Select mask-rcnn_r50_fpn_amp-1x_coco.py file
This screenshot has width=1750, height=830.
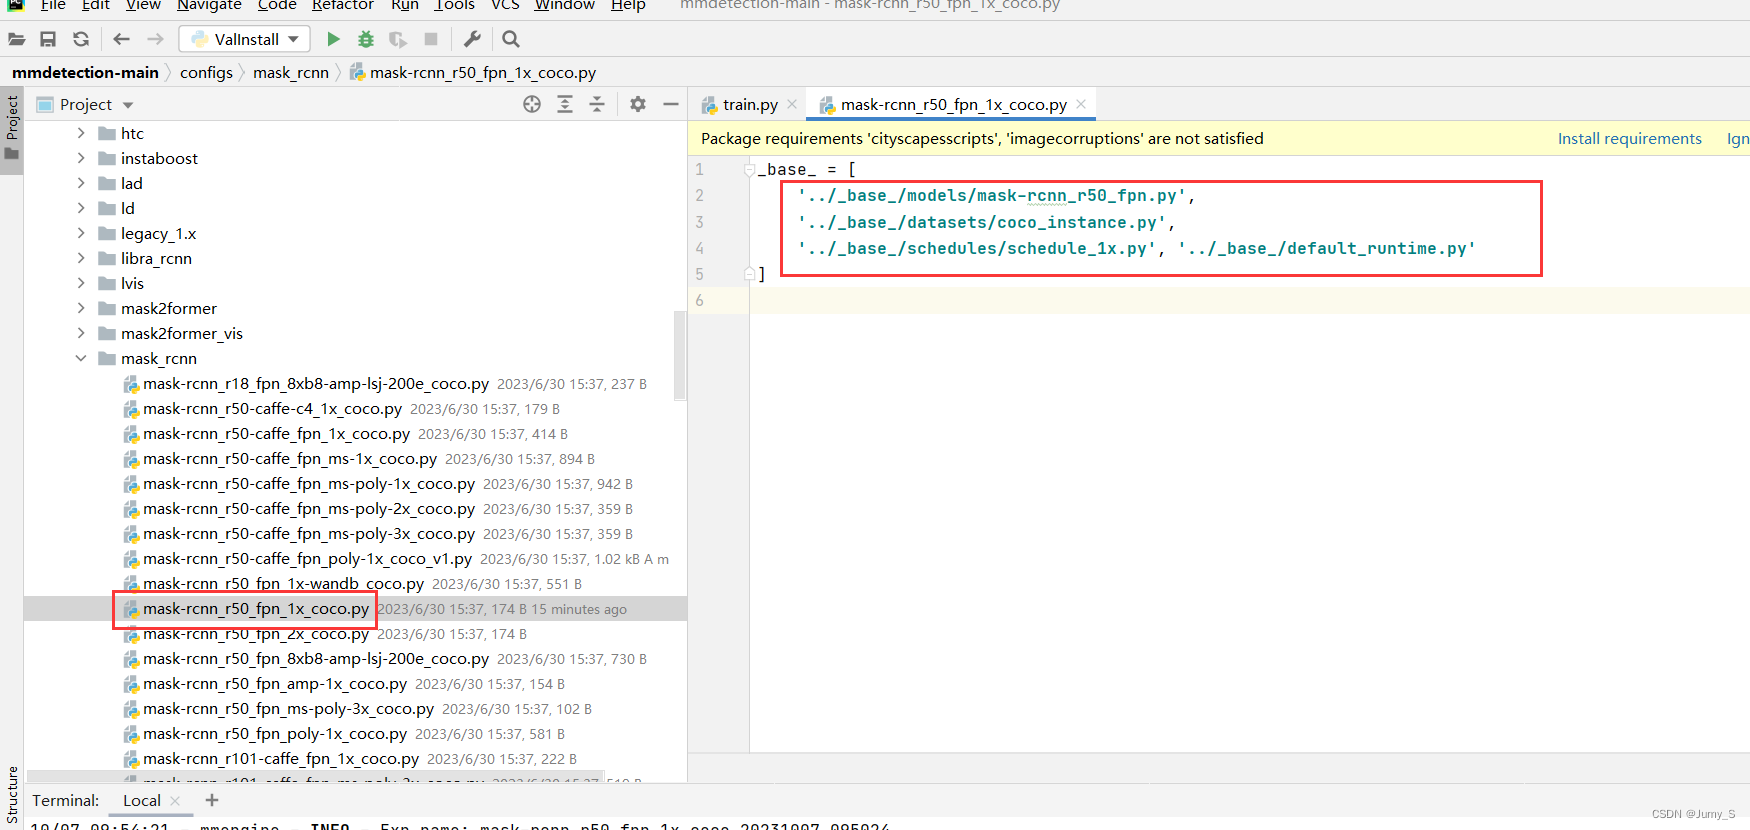click(x=275, y=683)
